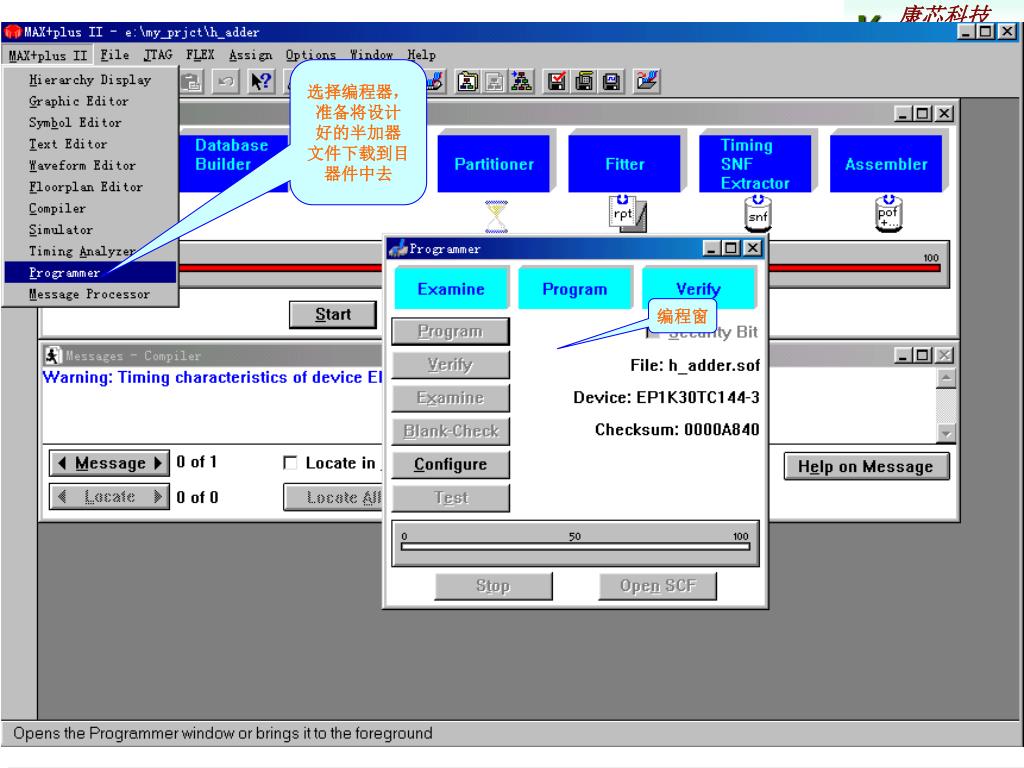Choose Floorplan Editor from the menu
Viewport: 1024px width, 768px height.
click(90, 187)
